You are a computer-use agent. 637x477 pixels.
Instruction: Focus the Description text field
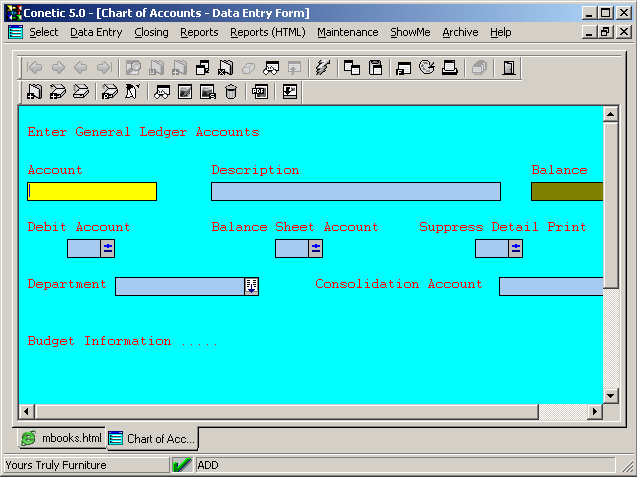click(x=355, y=191)
